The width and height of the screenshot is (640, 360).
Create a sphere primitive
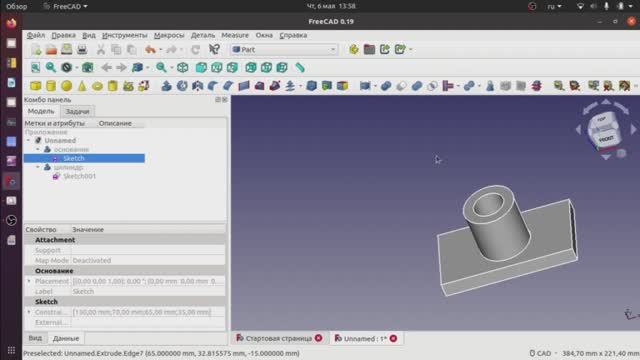click(67, 86)
